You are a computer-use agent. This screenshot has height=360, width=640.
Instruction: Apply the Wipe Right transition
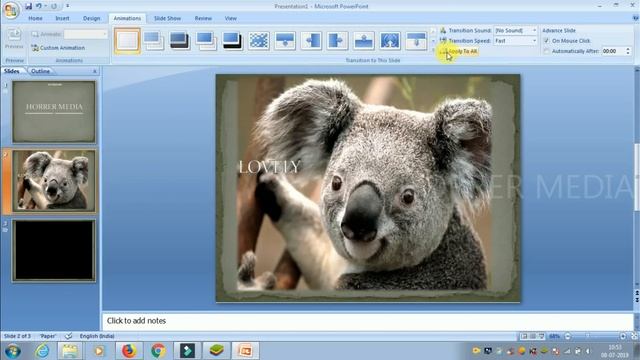[337, 41]
